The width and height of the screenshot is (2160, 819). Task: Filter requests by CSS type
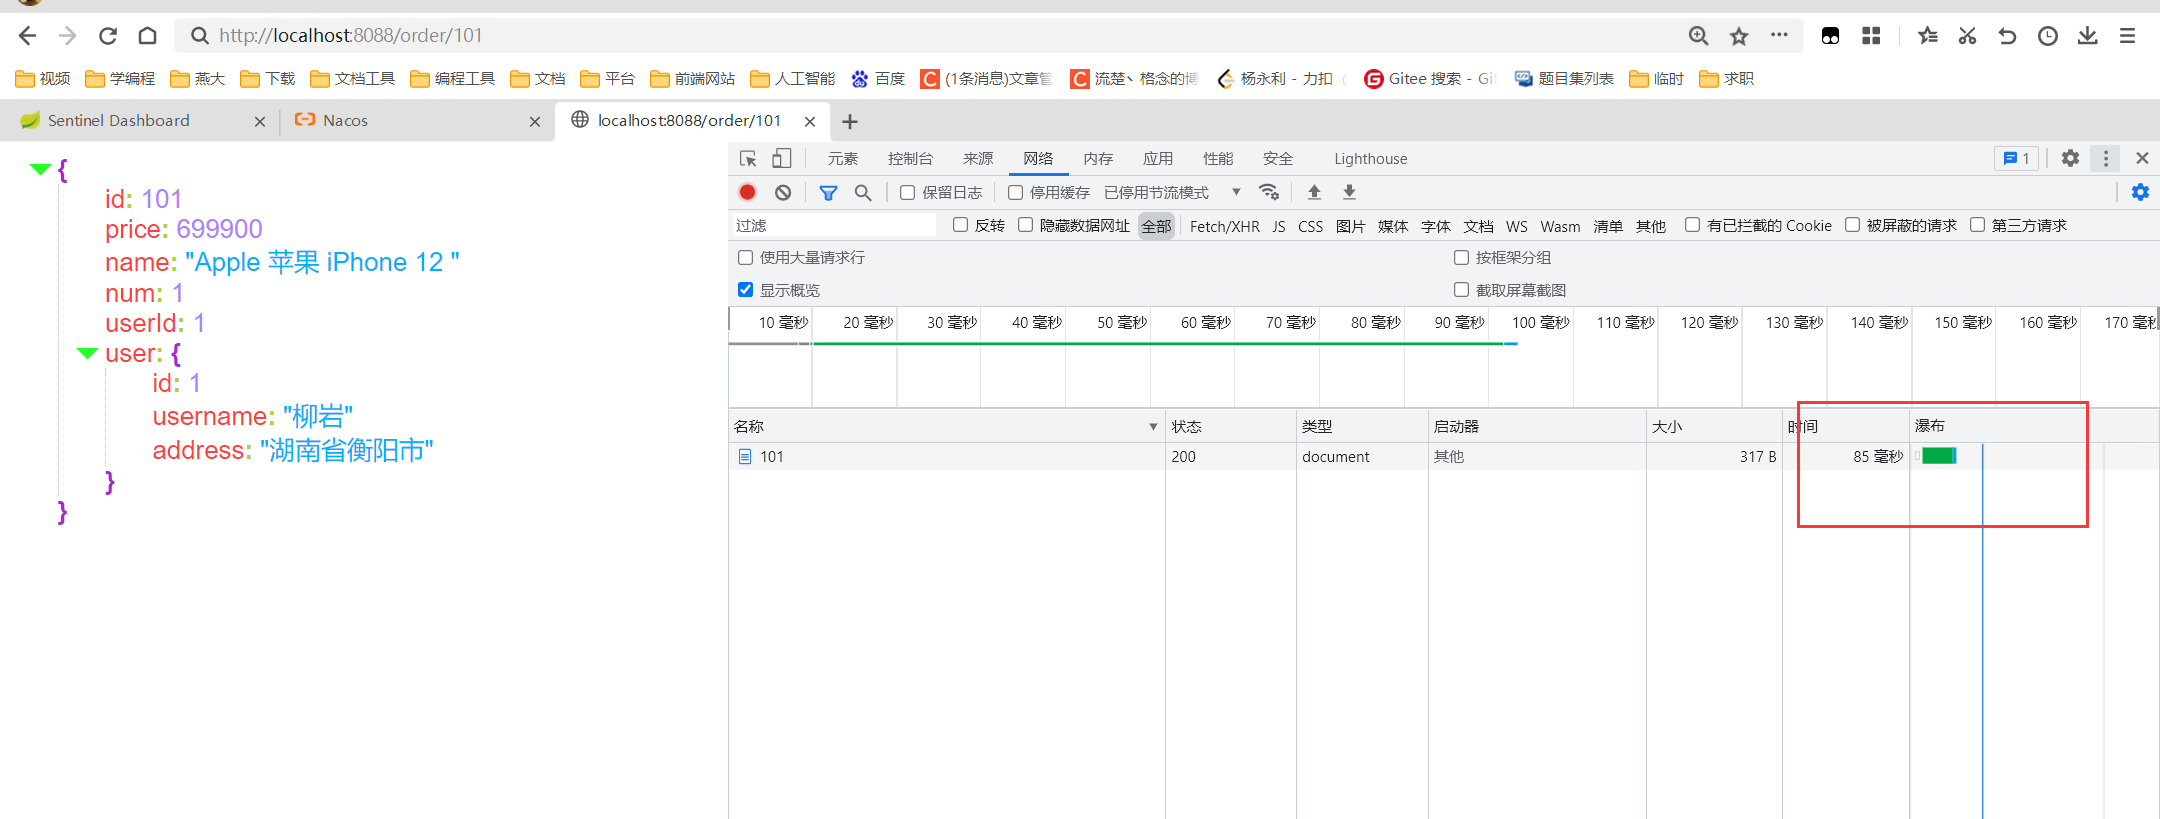click(x=1310, y=227)
